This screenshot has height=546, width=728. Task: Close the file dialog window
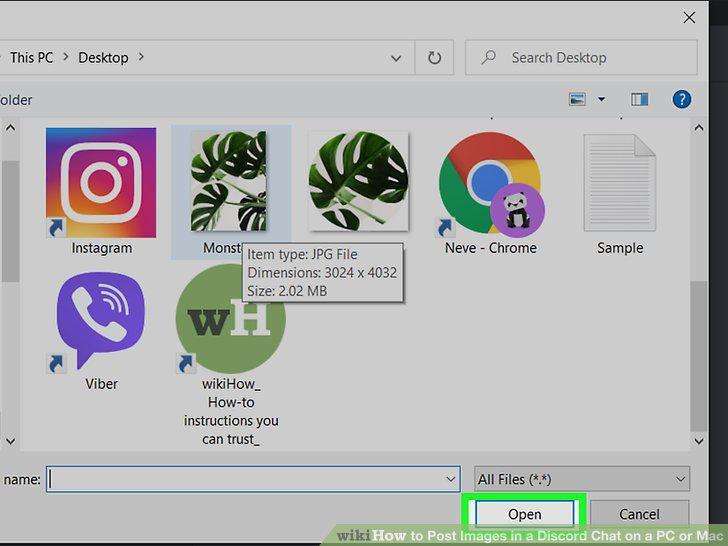(689, 18)
